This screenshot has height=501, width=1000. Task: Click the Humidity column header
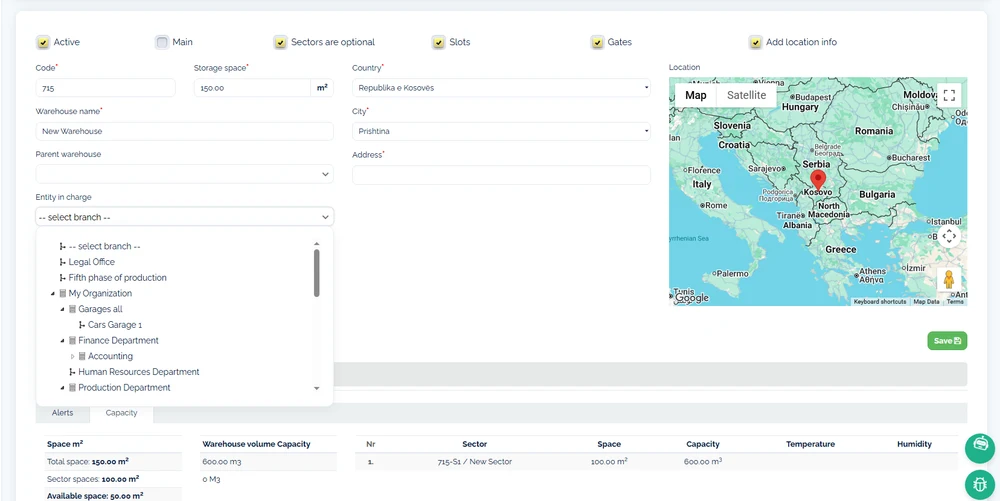[x=914, y=444]
